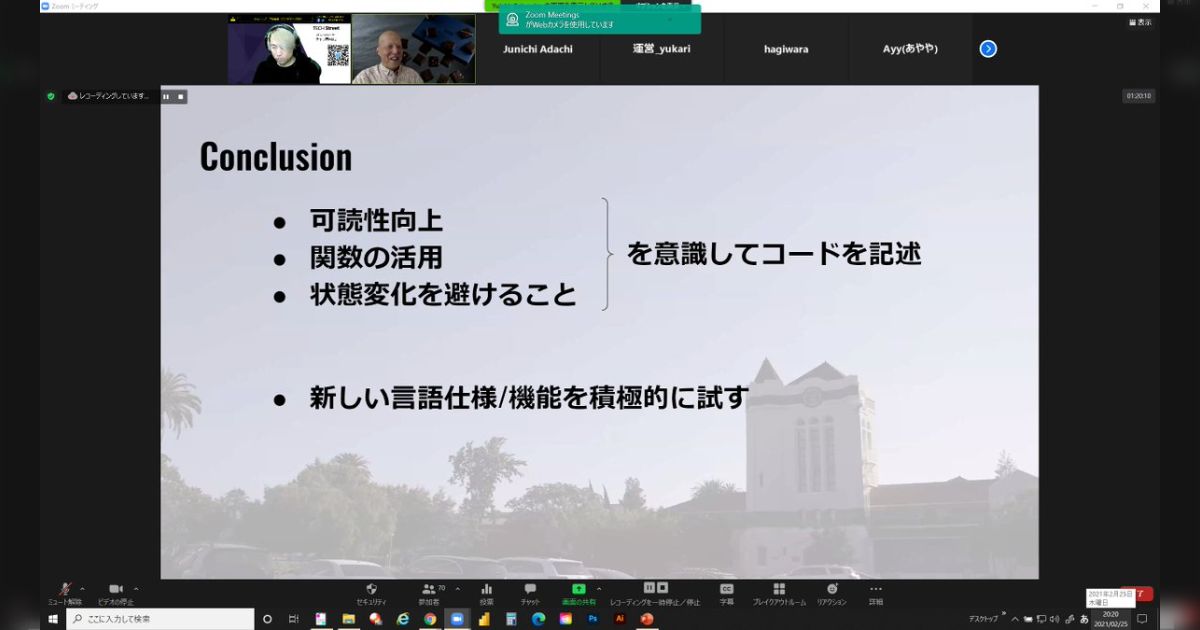Expand the audio options arrow beside microphone

click(x=82, y=588)
